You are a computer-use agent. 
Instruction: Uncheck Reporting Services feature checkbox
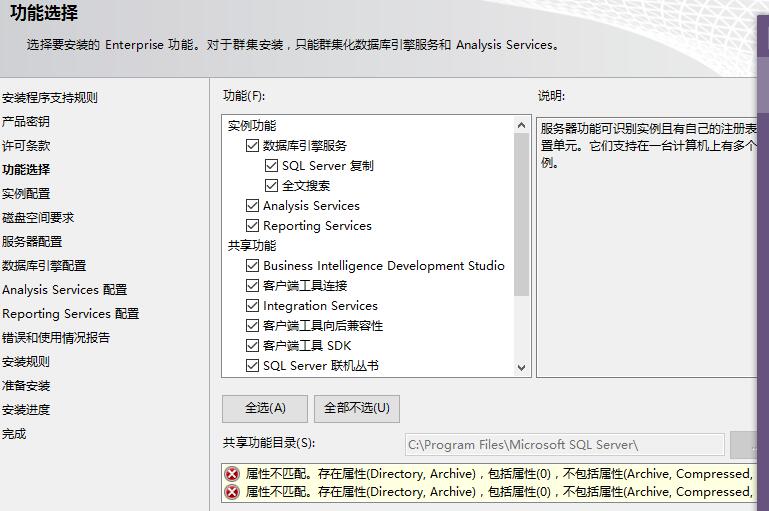coord(252,226)
